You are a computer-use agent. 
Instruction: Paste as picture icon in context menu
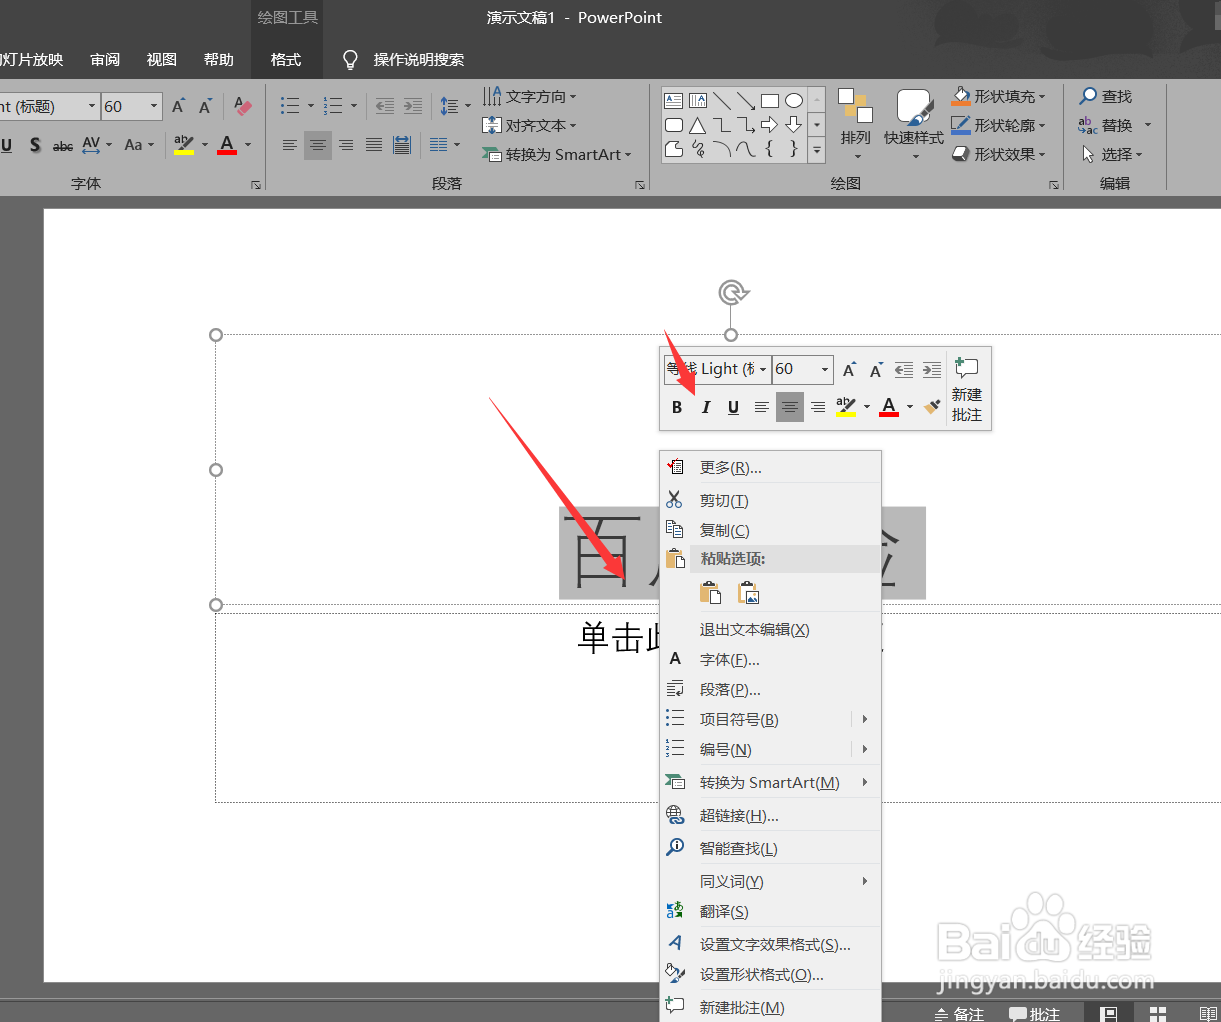pos(749,593)
